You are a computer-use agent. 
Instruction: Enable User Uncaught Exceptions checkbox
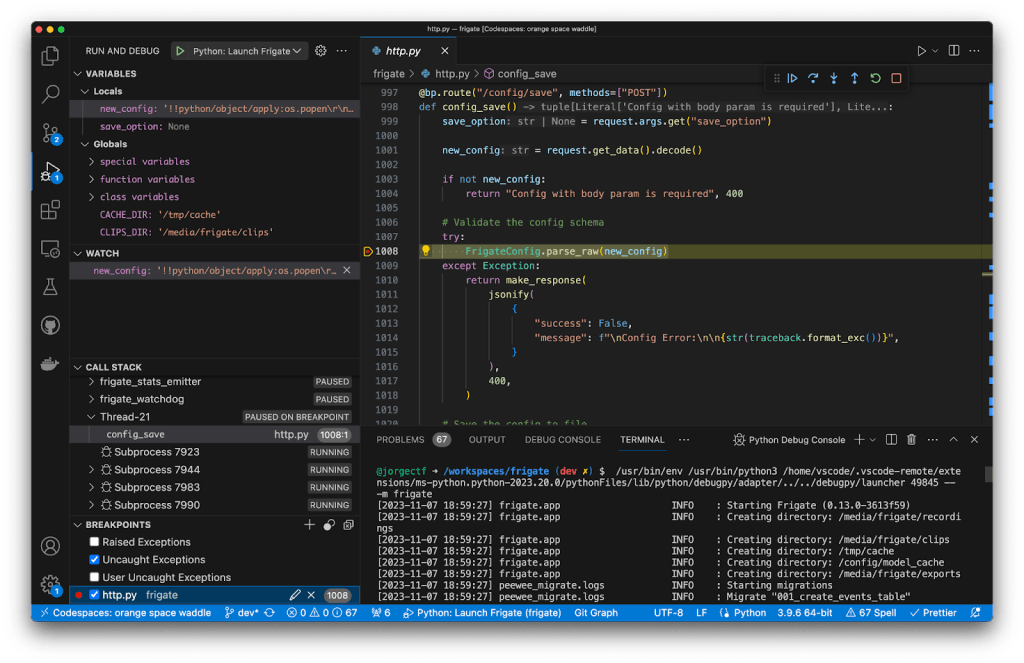click(x=94, y=577)
